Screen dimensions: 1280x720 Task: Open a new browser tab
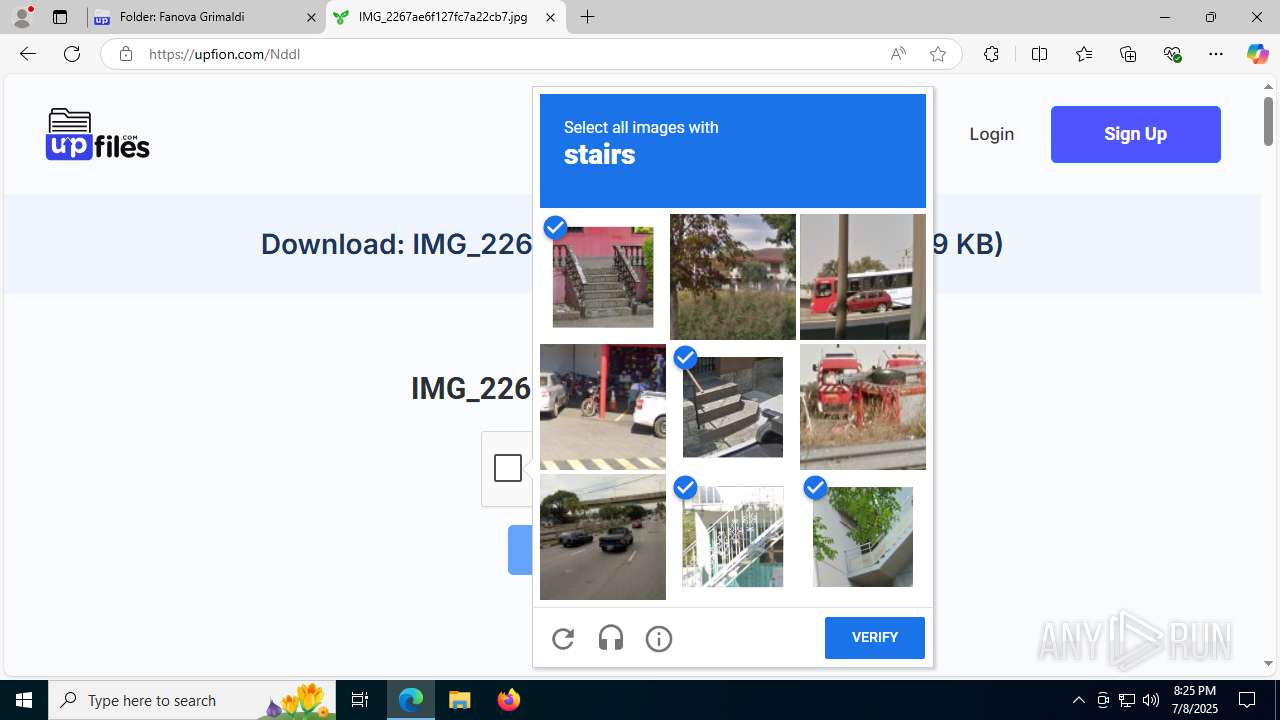coord(588,17)
